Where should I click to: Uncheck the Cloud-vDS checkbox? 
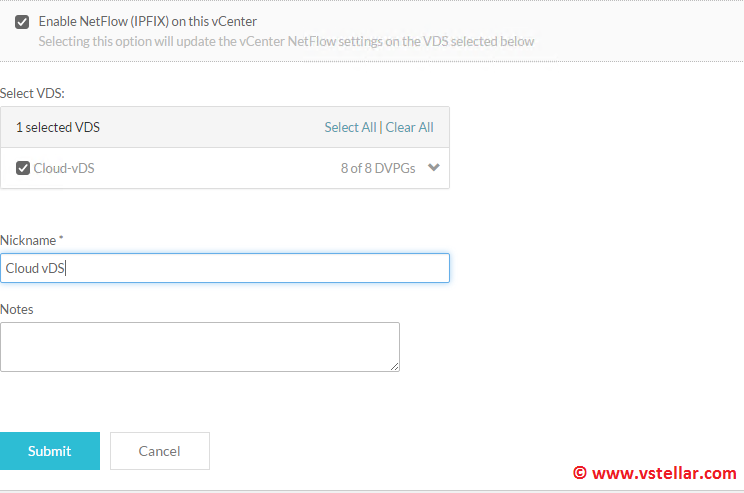click(x=23, y=168)
